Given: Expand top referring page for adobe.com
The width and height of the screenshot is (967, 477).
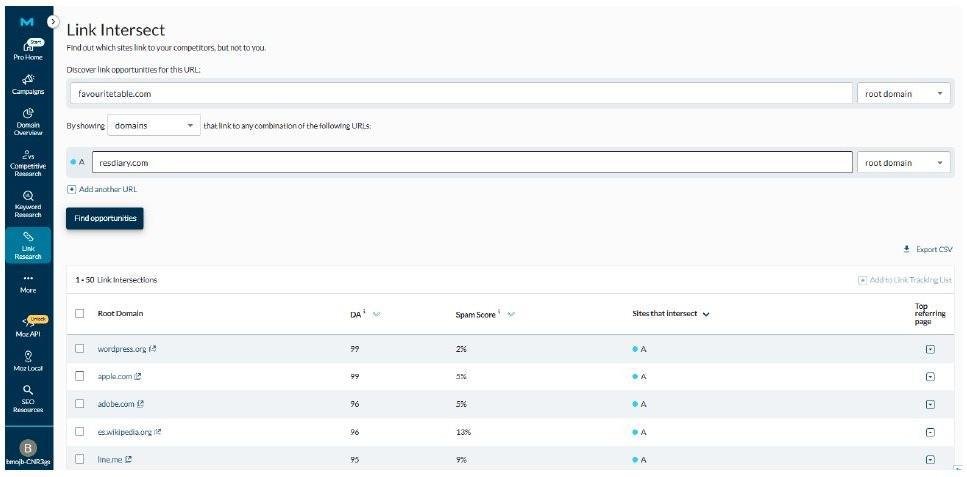Looking at the screenshot, I should point(931,404).
